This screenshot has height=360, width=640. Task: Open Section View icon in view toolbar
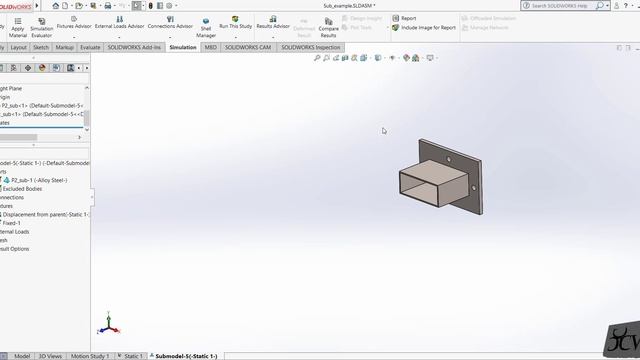(x=345, y=58)
